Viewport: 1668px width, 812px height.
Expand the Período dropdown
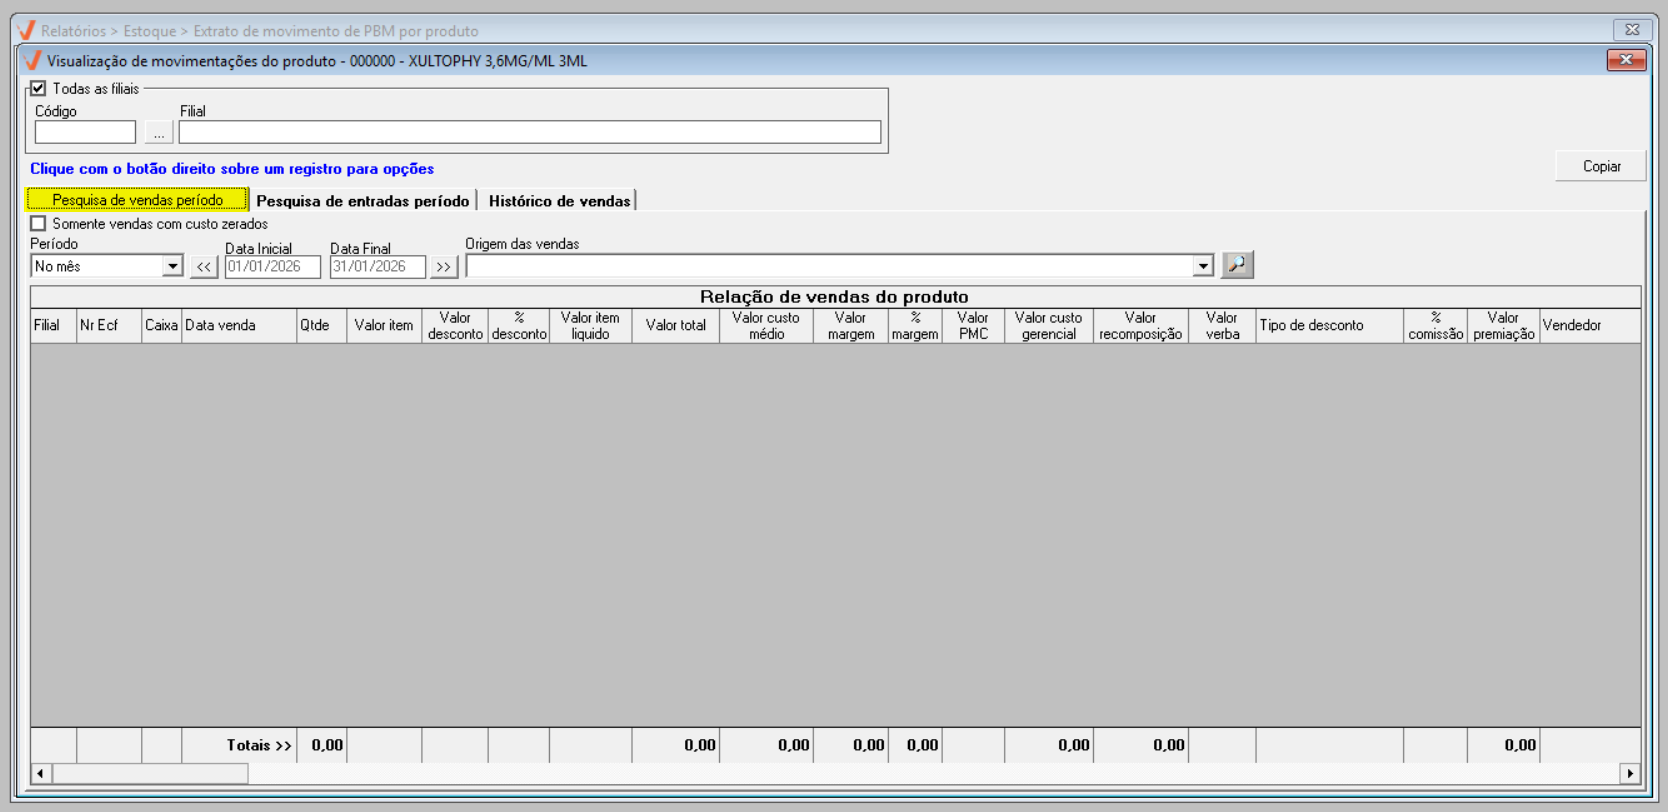tap(173, 267)
